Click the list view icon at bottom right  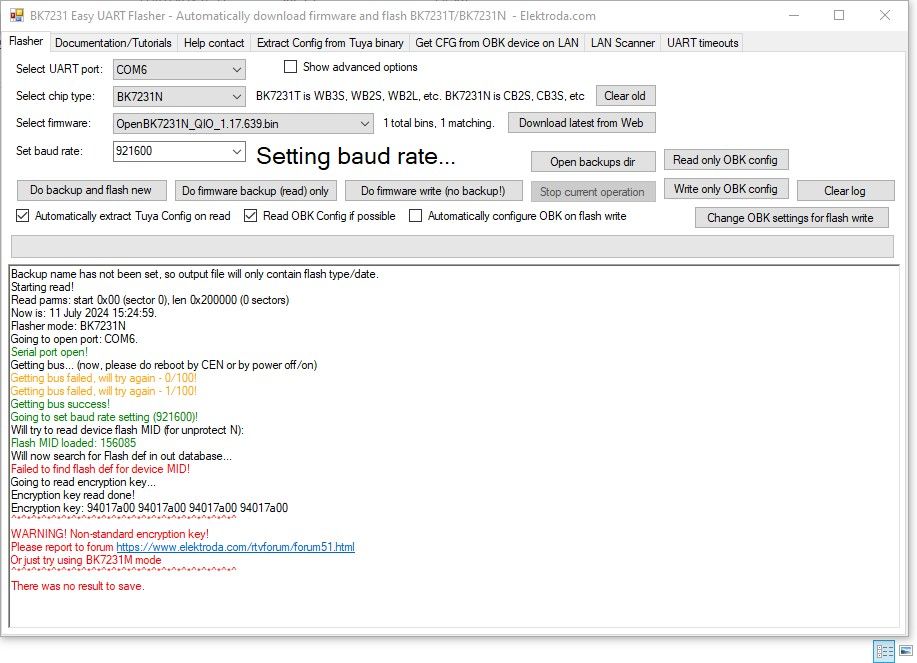click(884, 651)
